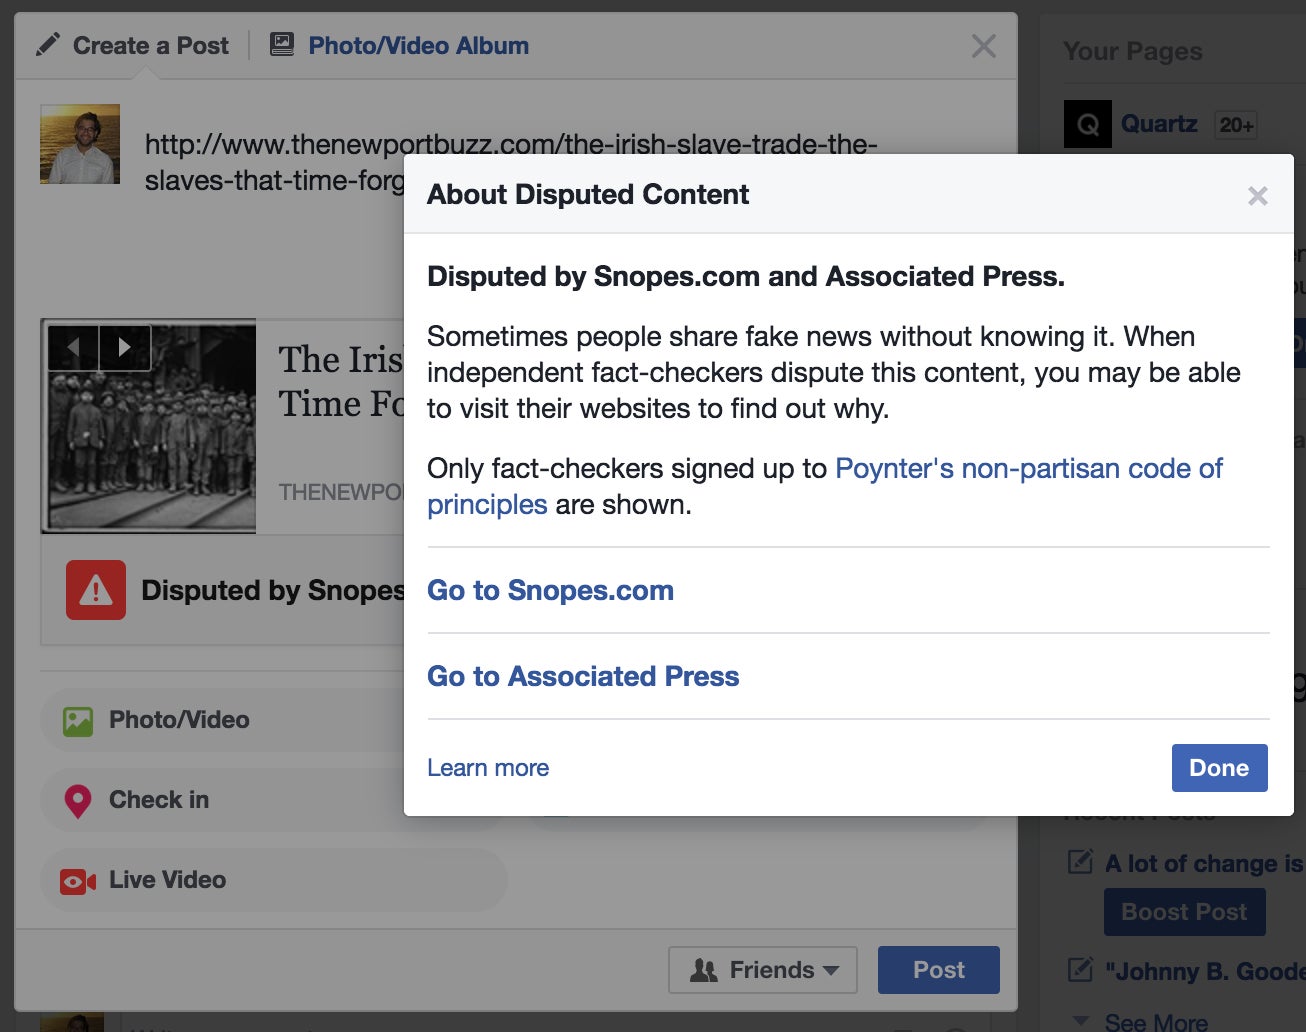Viewport: 1306px width, 1032px height.
Task: Click the Done button
Action: coord(1219,768)
